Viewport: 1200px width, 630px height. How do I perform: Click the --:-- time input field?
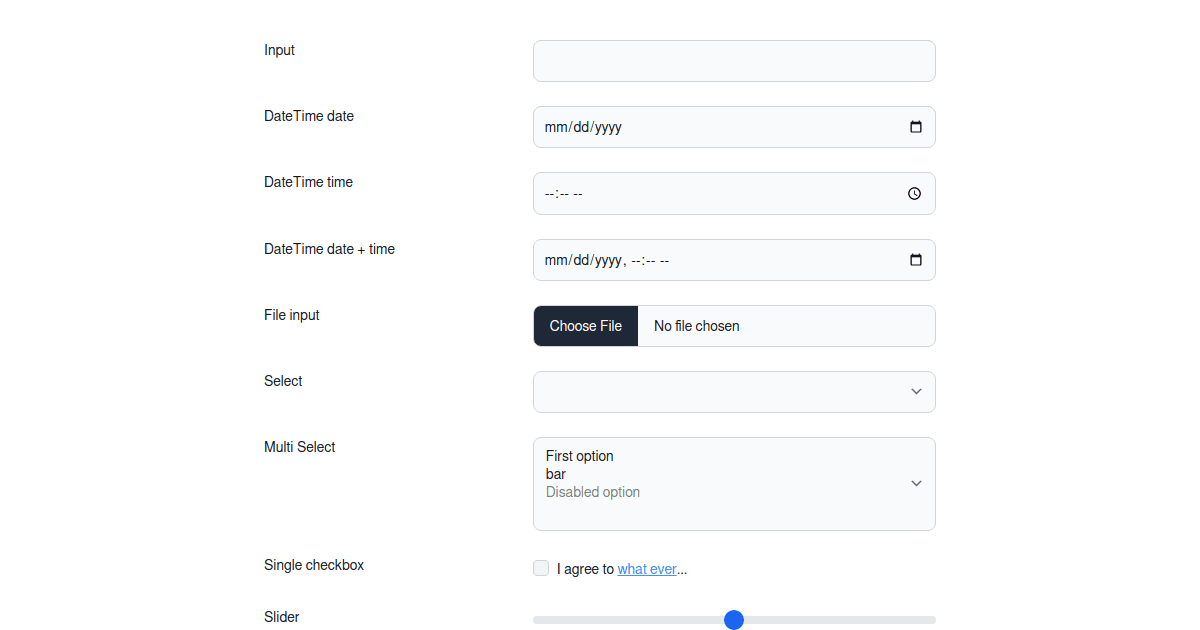[x=700, y=193]
